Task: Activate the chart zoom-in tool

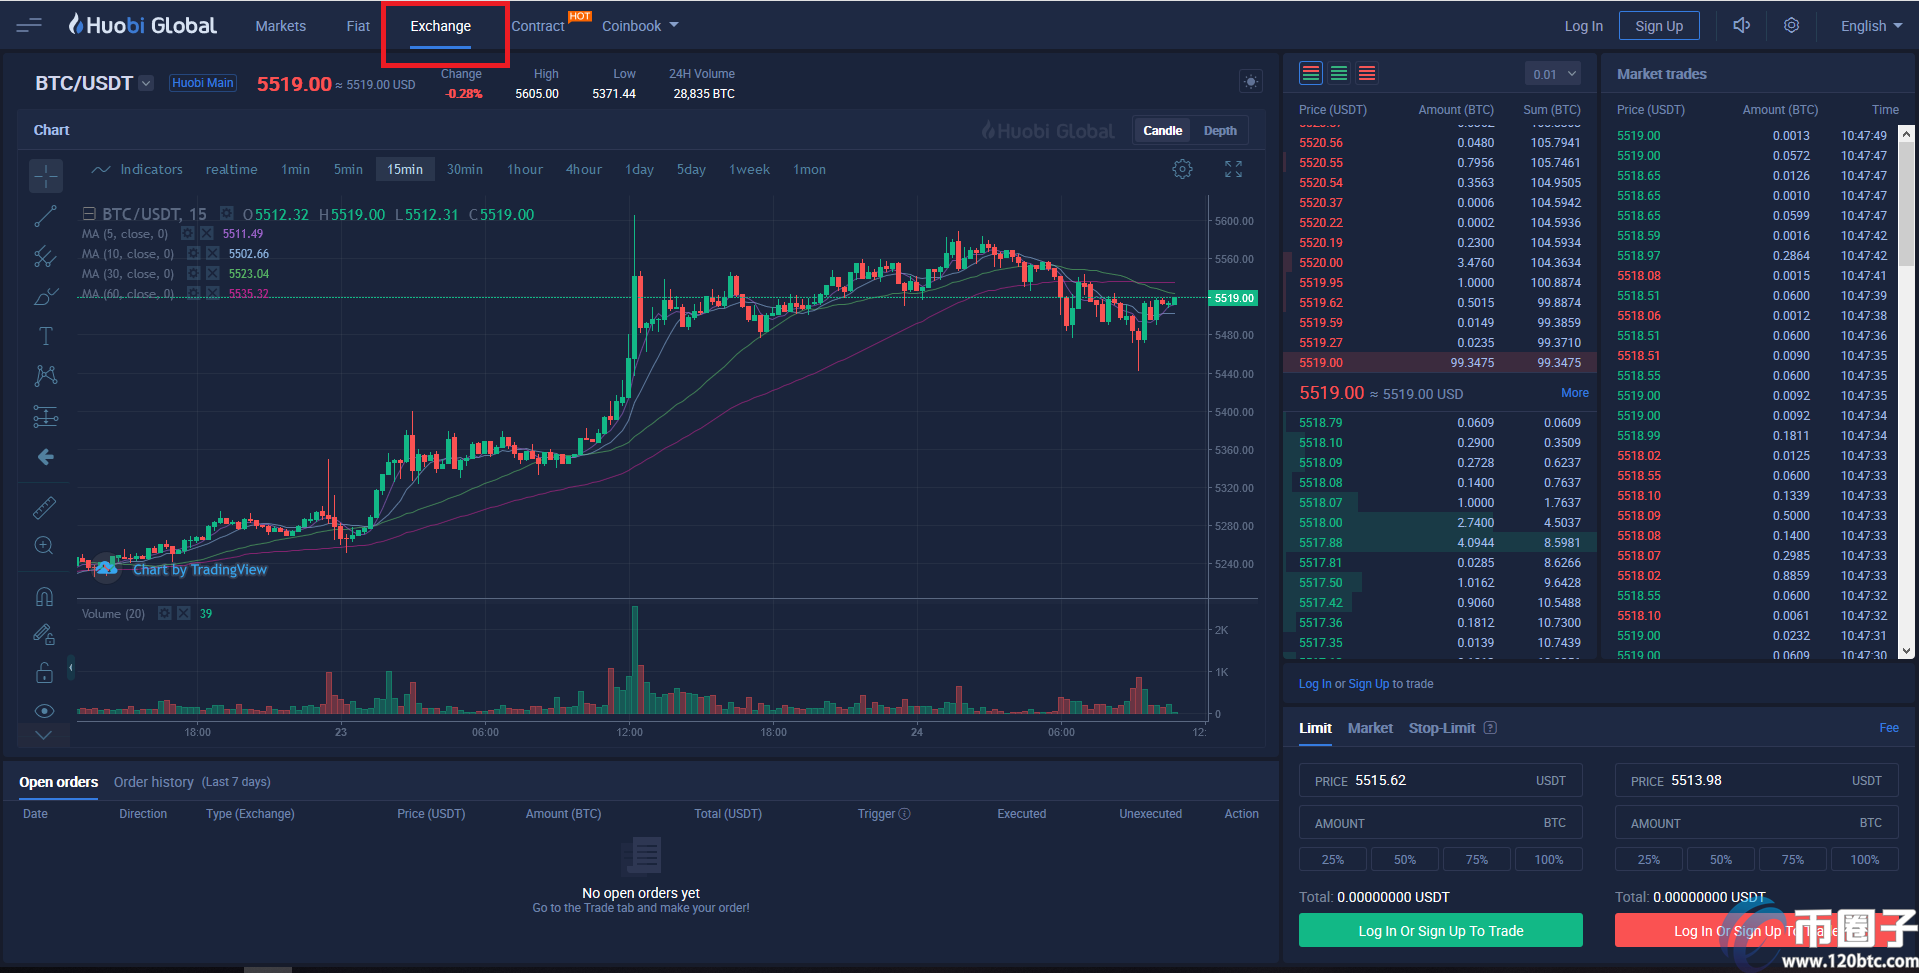Action: [45, 546]
